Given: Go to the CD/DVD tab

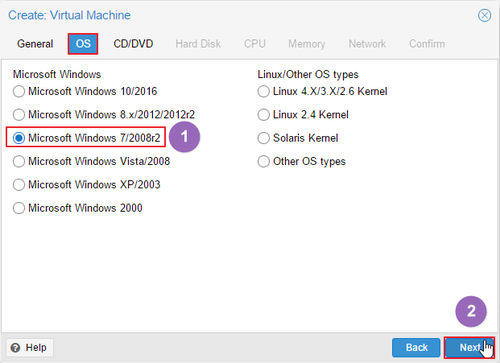Looking at the screenshot, I should 133,44.
